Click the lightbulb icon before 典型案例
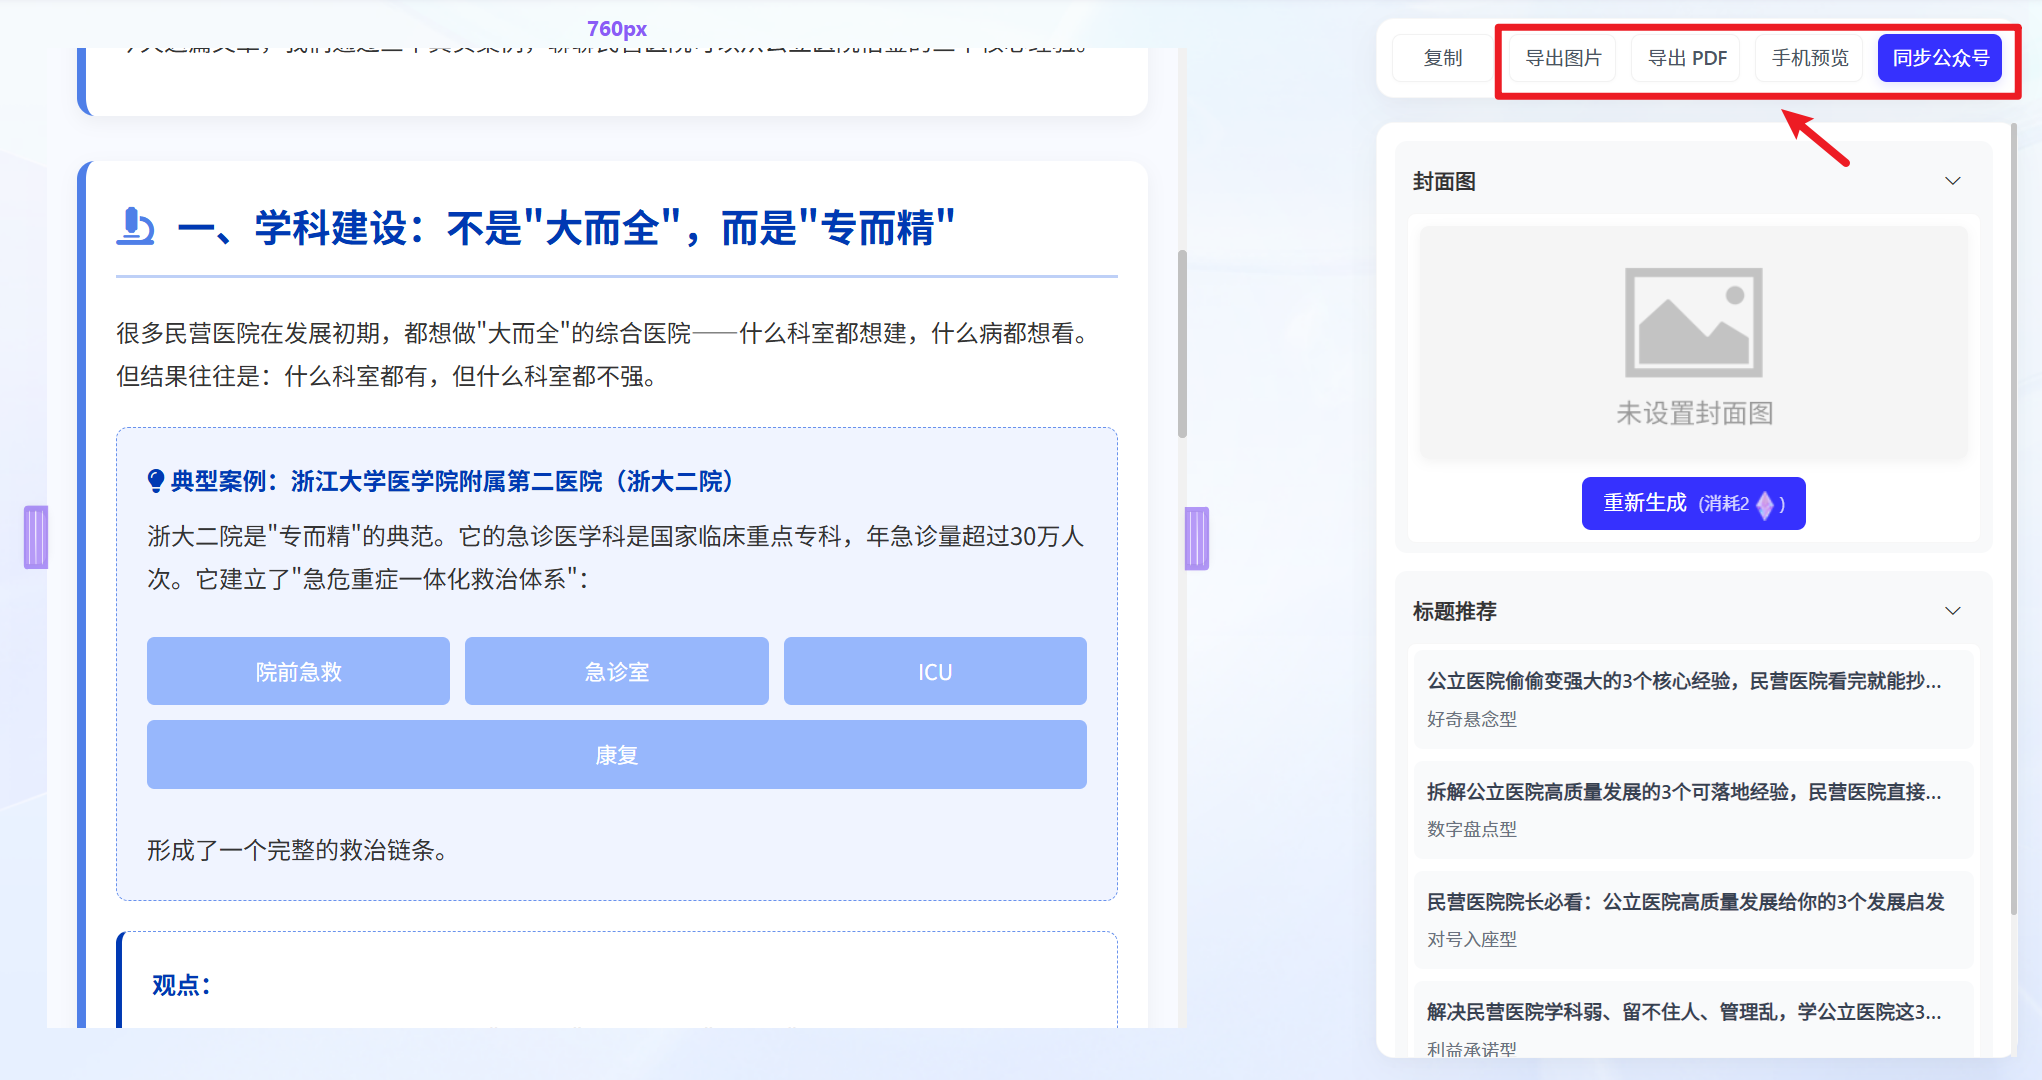Viewport: 2042px width, 1080px height. coord(156,482)
